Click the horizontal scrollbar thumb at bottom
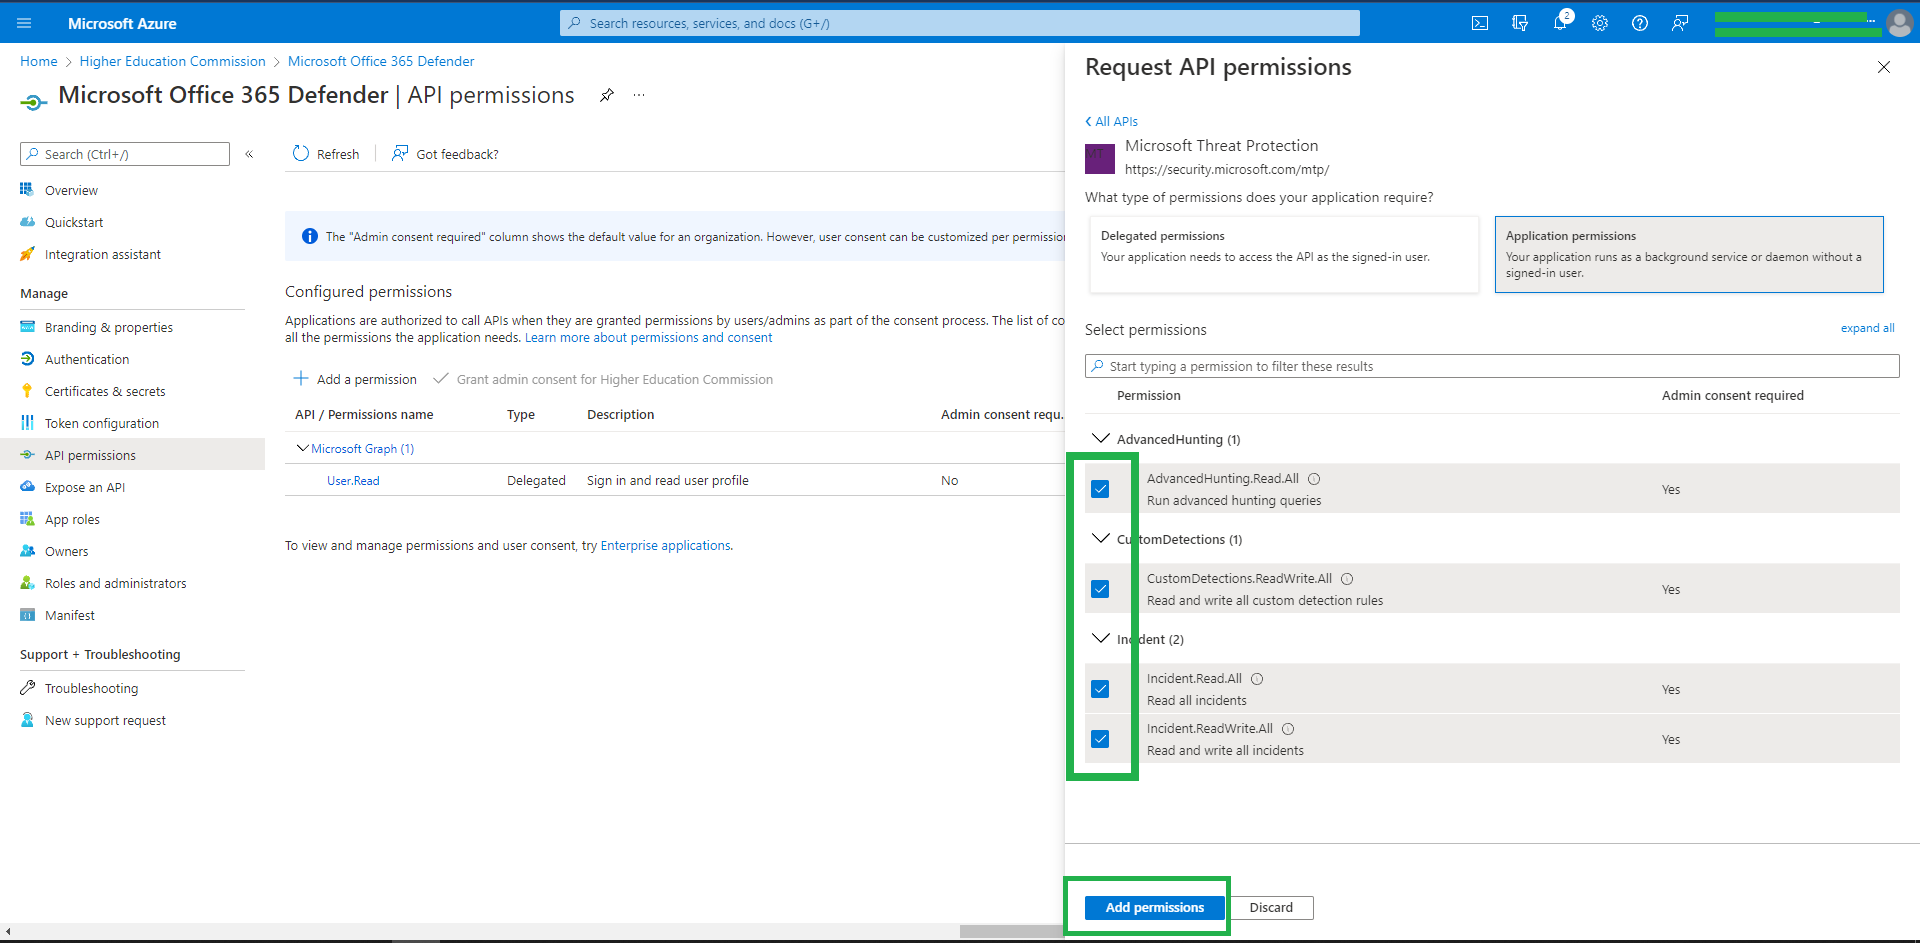Screen dimensions: 1920x943 pos(1011,931)
